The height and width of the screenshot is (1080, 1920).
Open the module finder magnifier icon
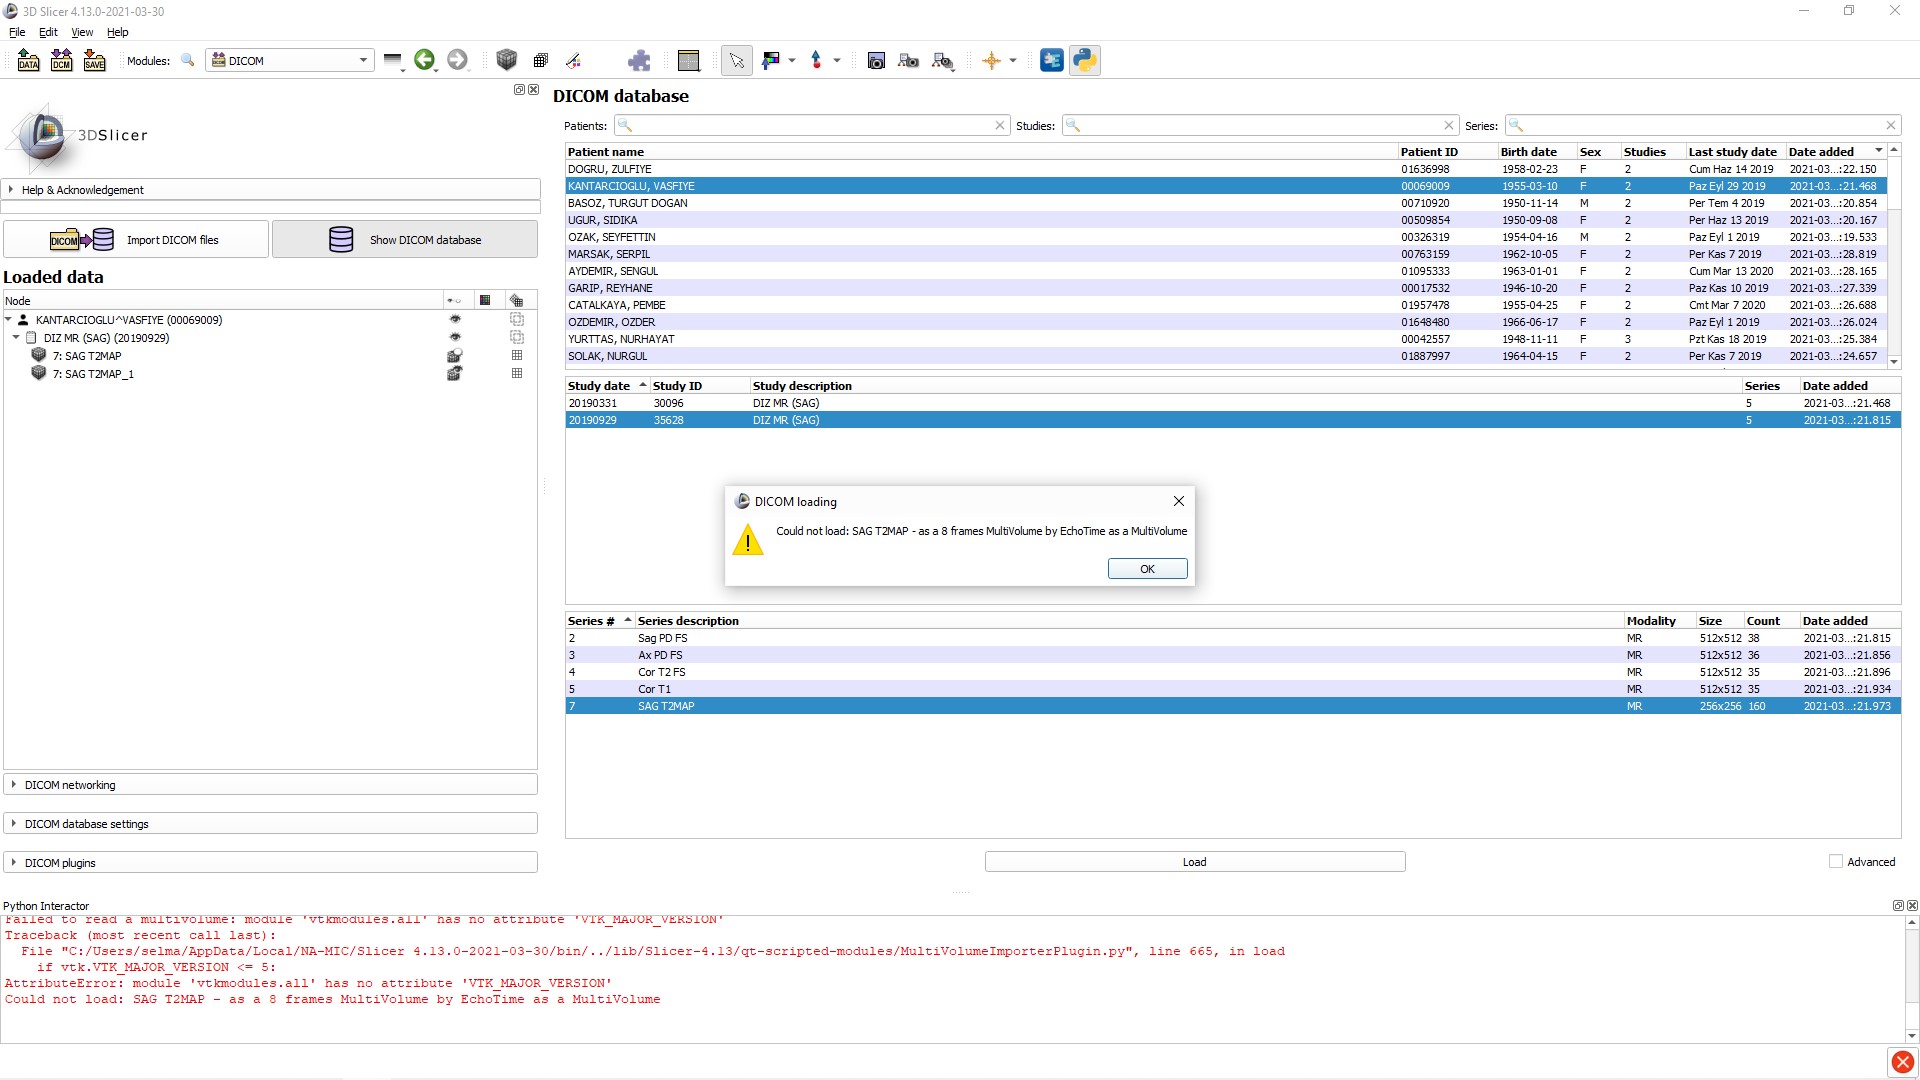click(x=187, y=61)
